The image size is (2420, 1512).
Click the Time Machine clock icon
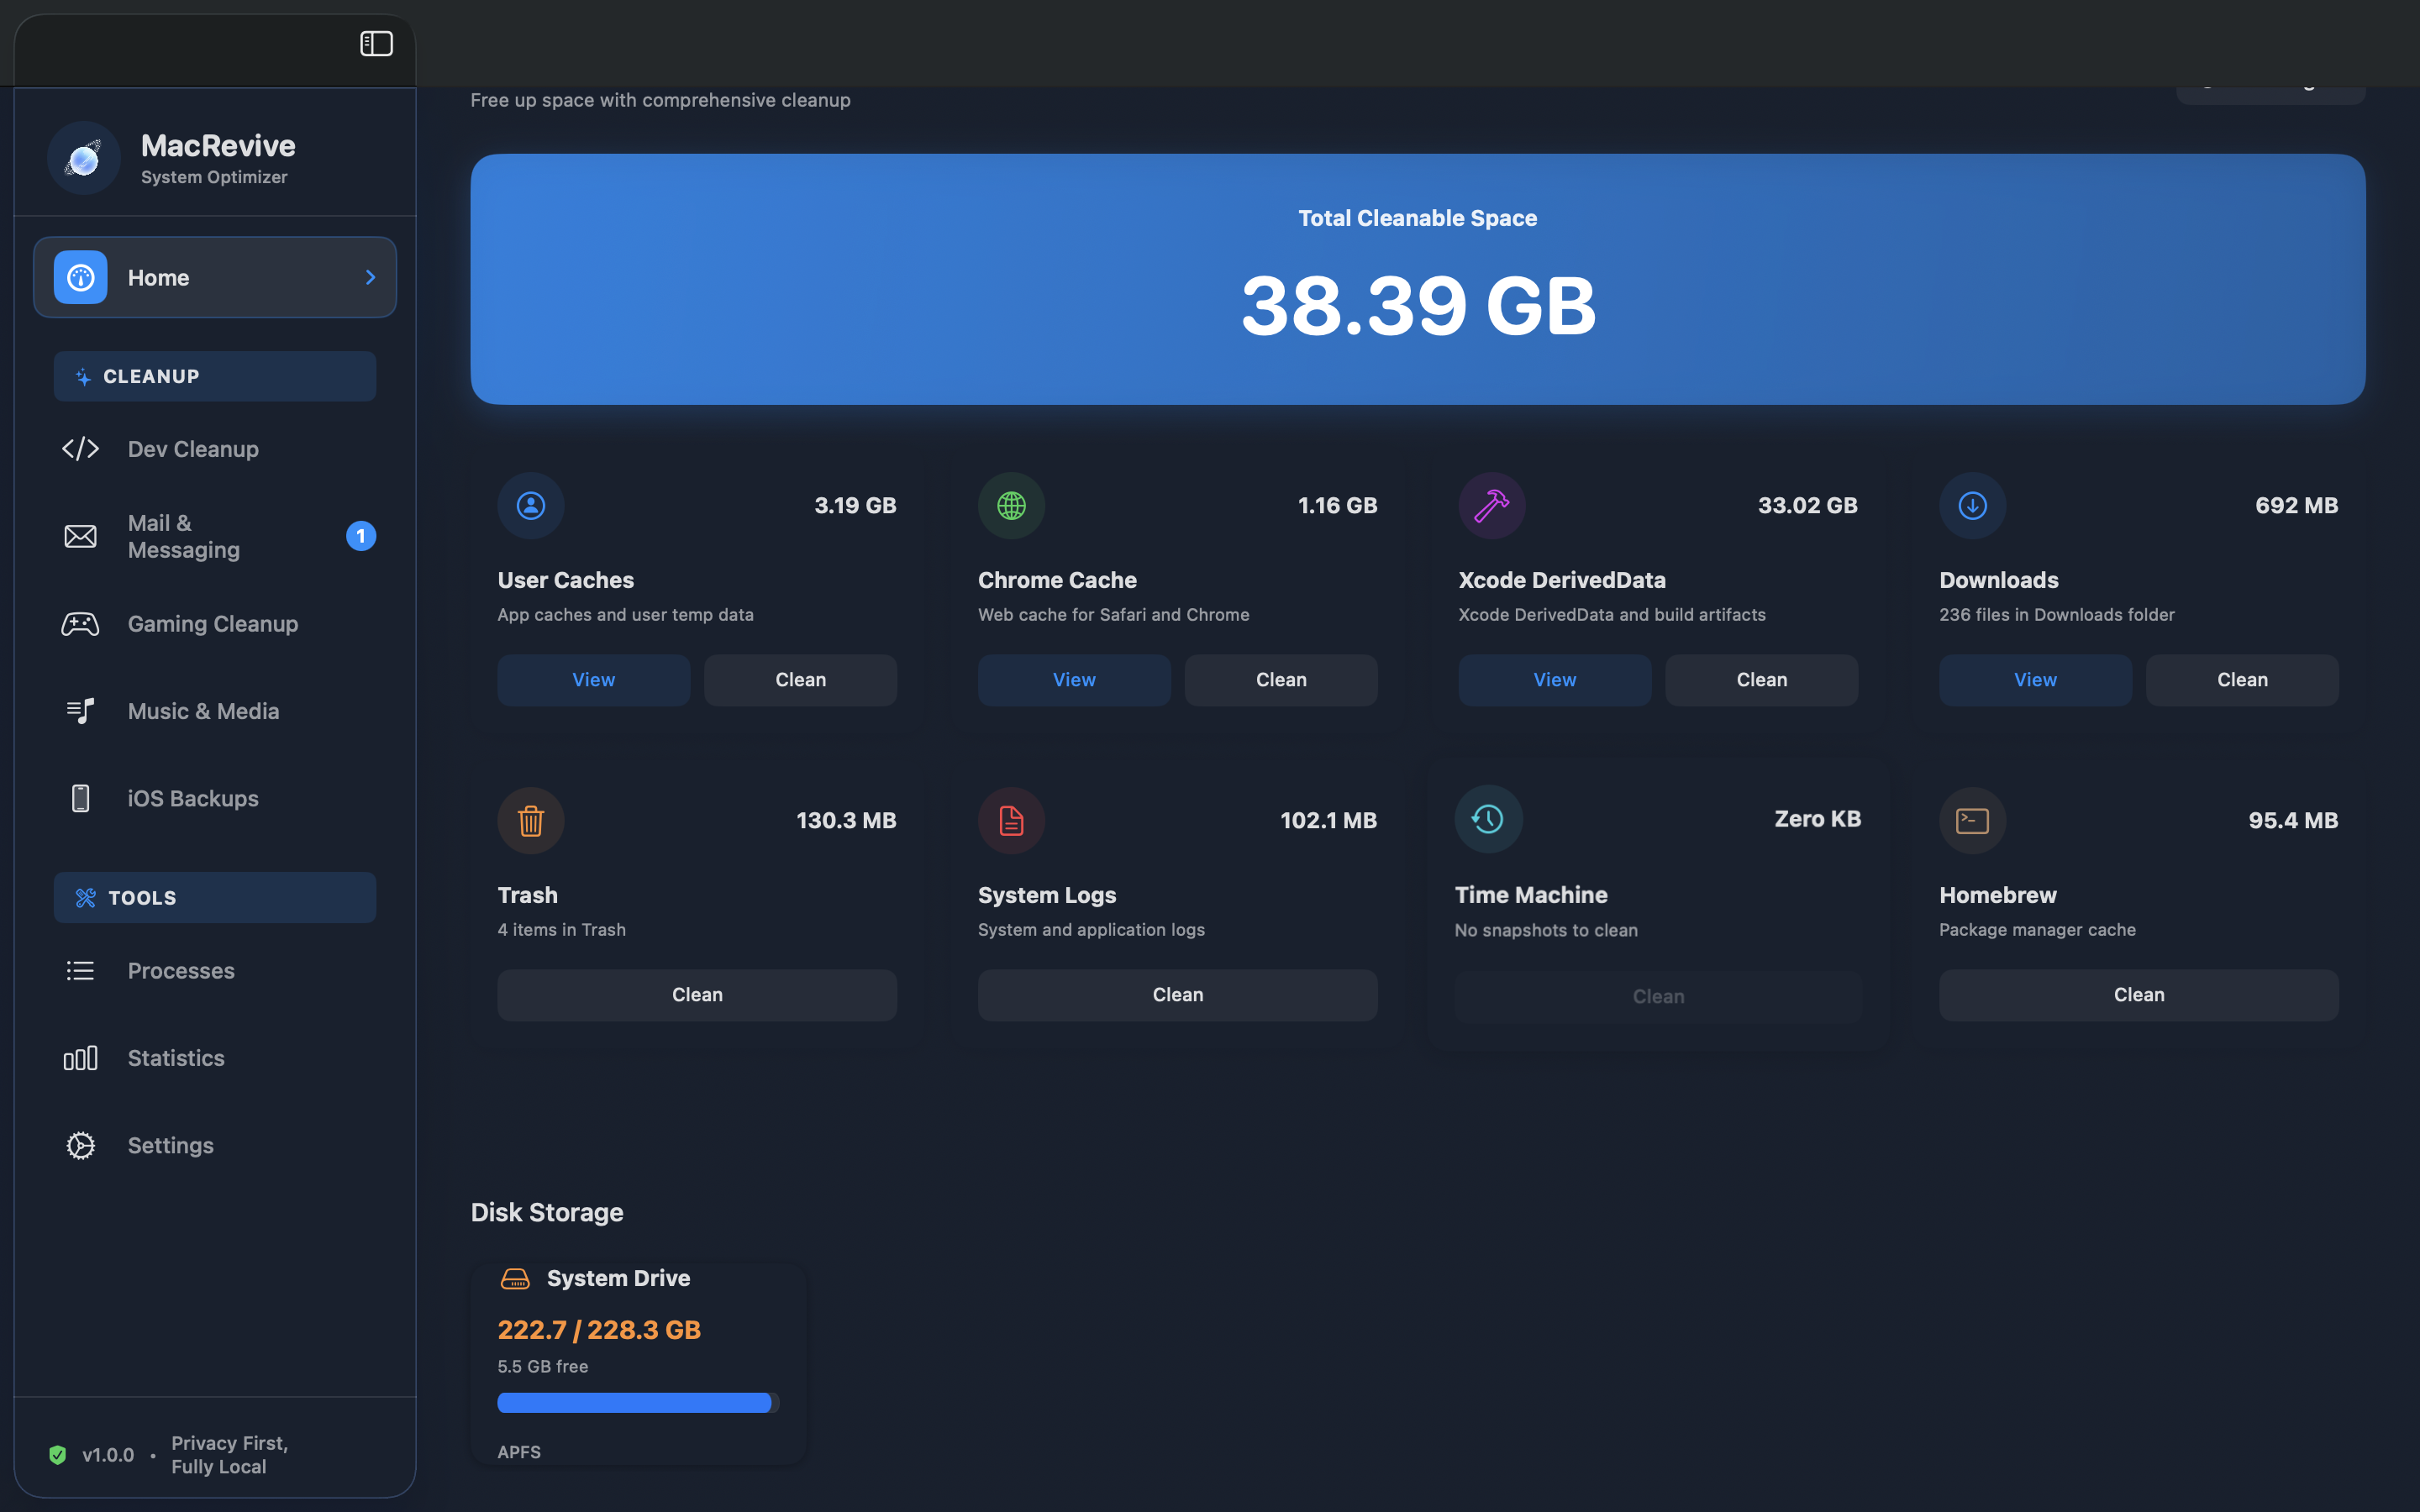pos(1487,819)
